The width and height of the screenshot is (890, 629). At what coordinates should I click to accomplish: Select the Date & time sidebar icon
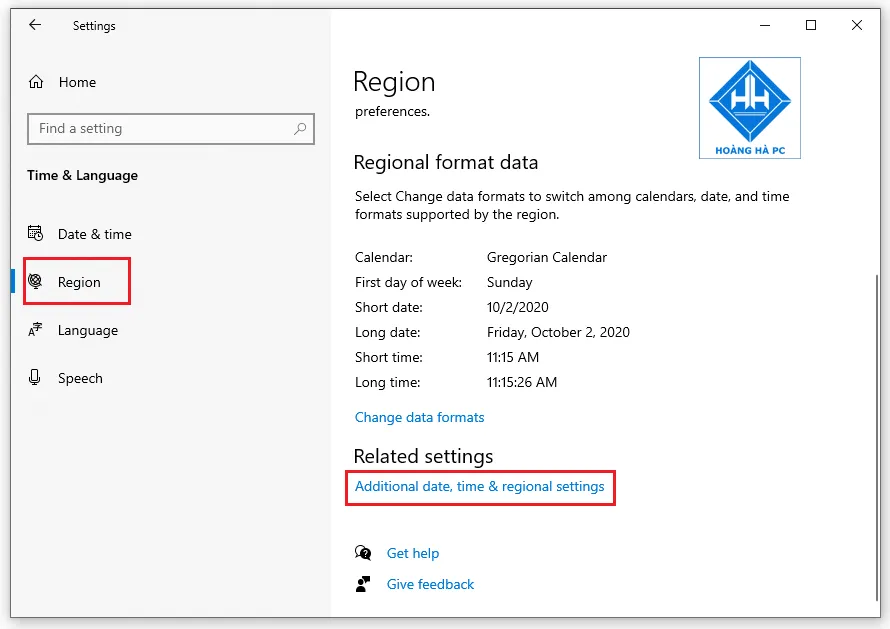click(35, 233)
